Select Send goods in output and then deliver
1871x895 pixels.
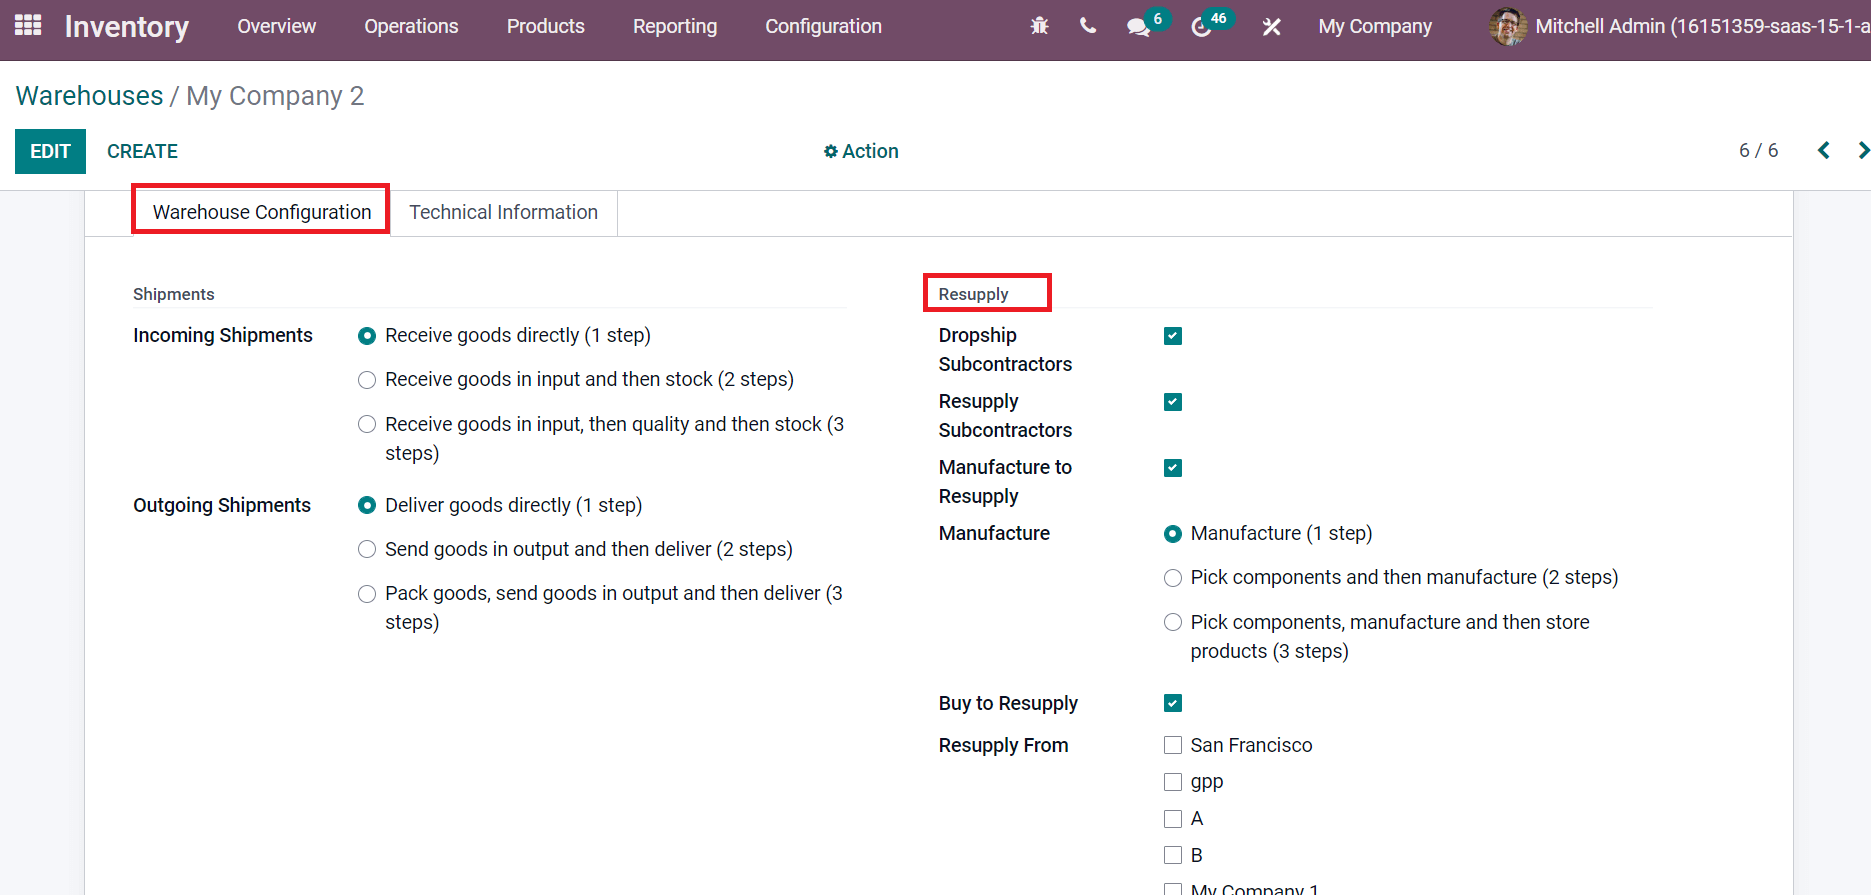(x=367, y=549)
